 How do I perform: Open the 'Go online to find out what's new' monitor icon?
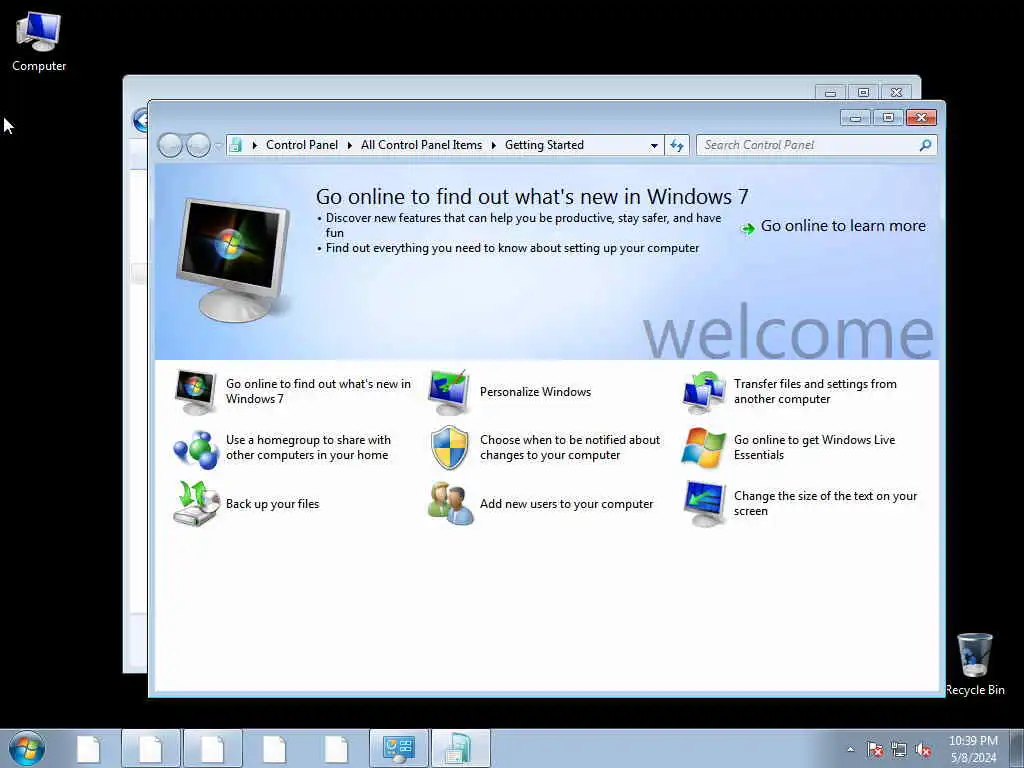(195, 392)
